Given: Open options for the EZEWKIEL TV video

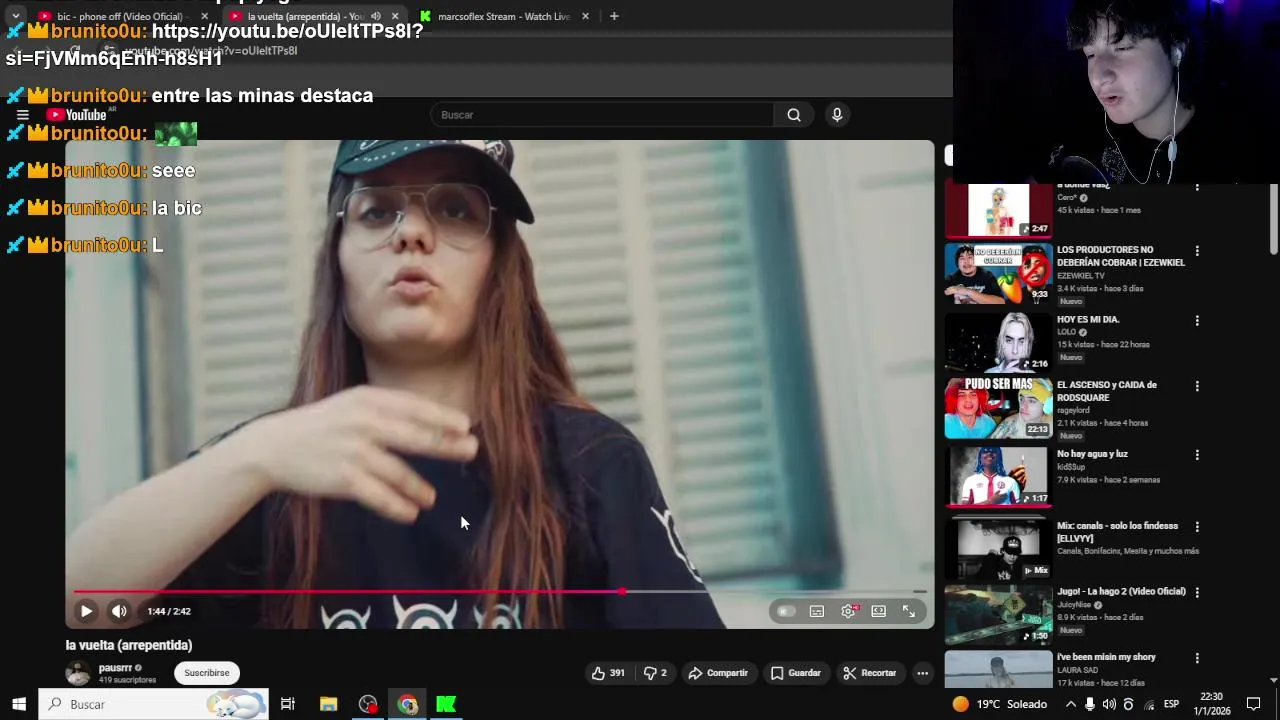Looking at the screenshot, I should [1197, 251].
